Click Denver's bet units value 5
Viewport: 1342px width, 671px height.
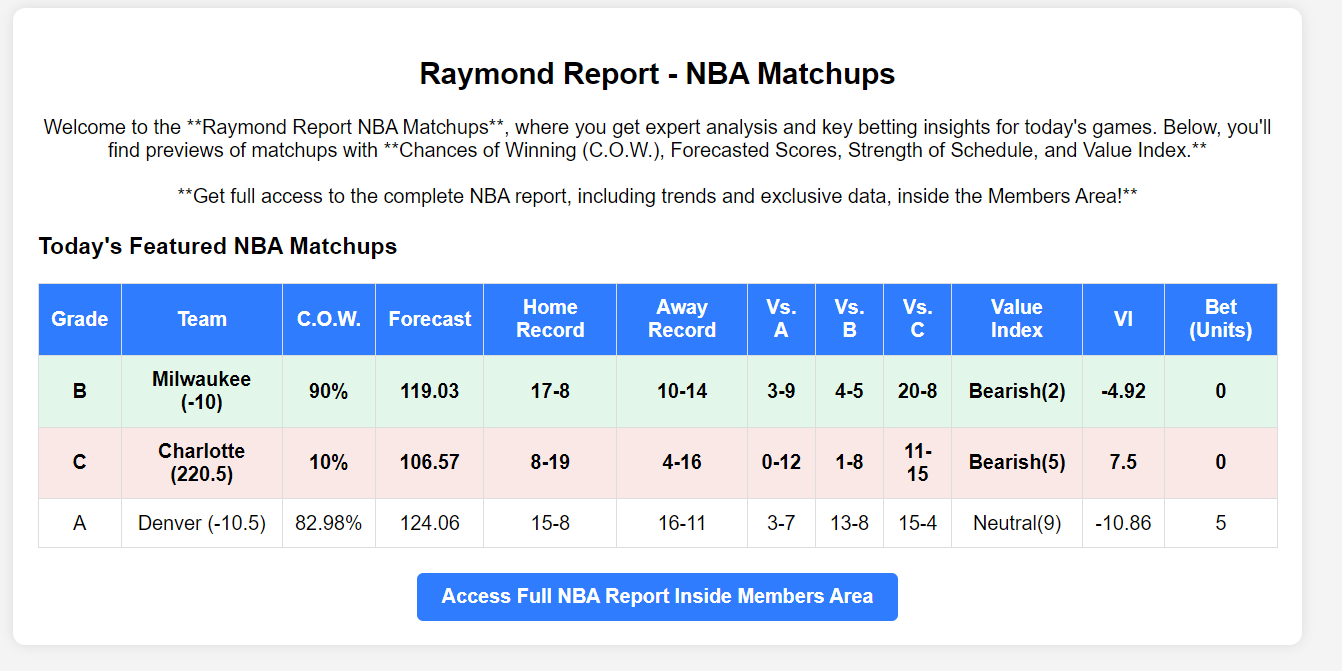[x=1221, y=523]
